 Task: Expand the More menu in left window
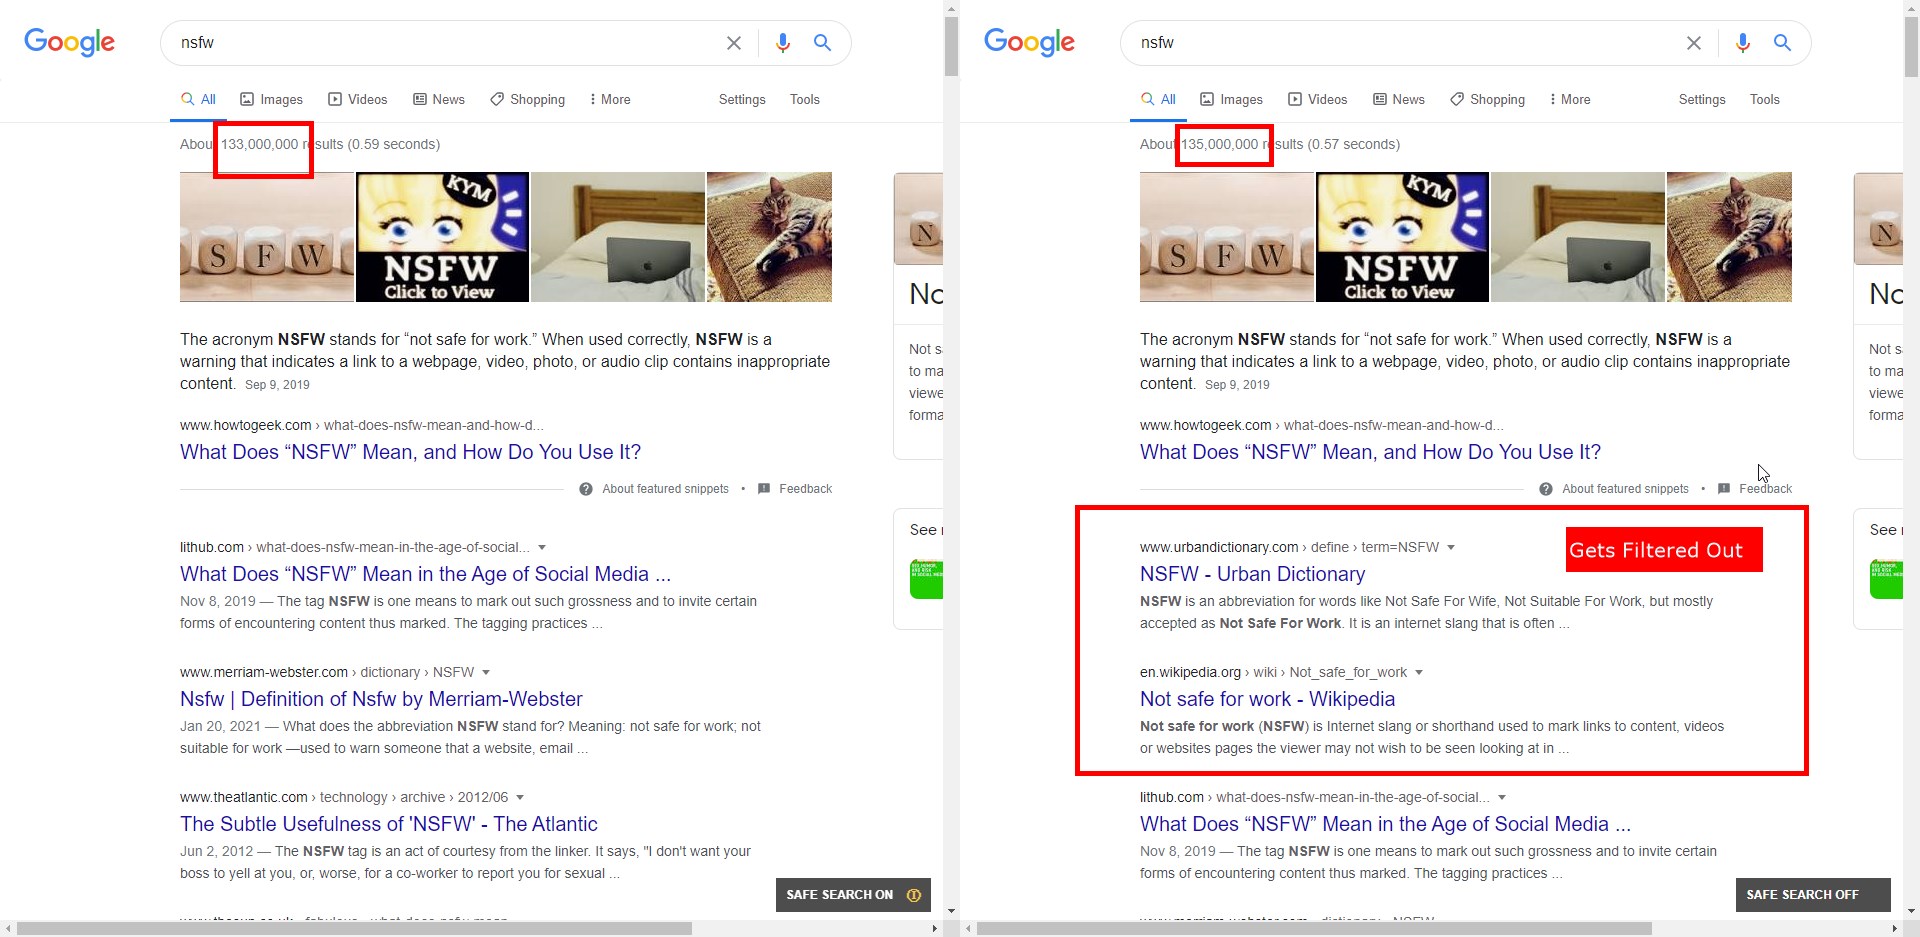[x=610, y=99]
